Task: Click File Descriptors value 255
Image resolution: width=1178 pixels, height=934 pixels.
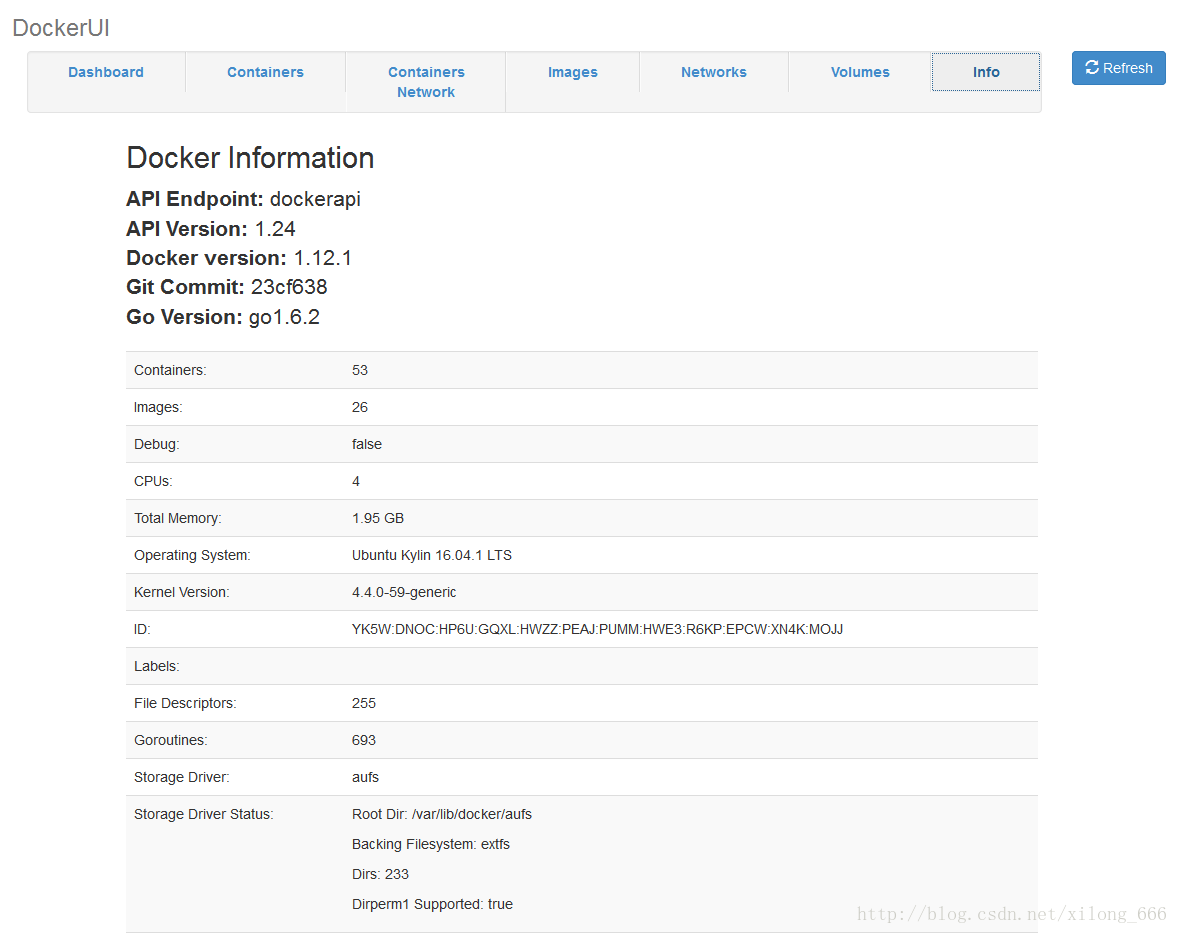Action: pyautogui.click(x=364, y=703)
